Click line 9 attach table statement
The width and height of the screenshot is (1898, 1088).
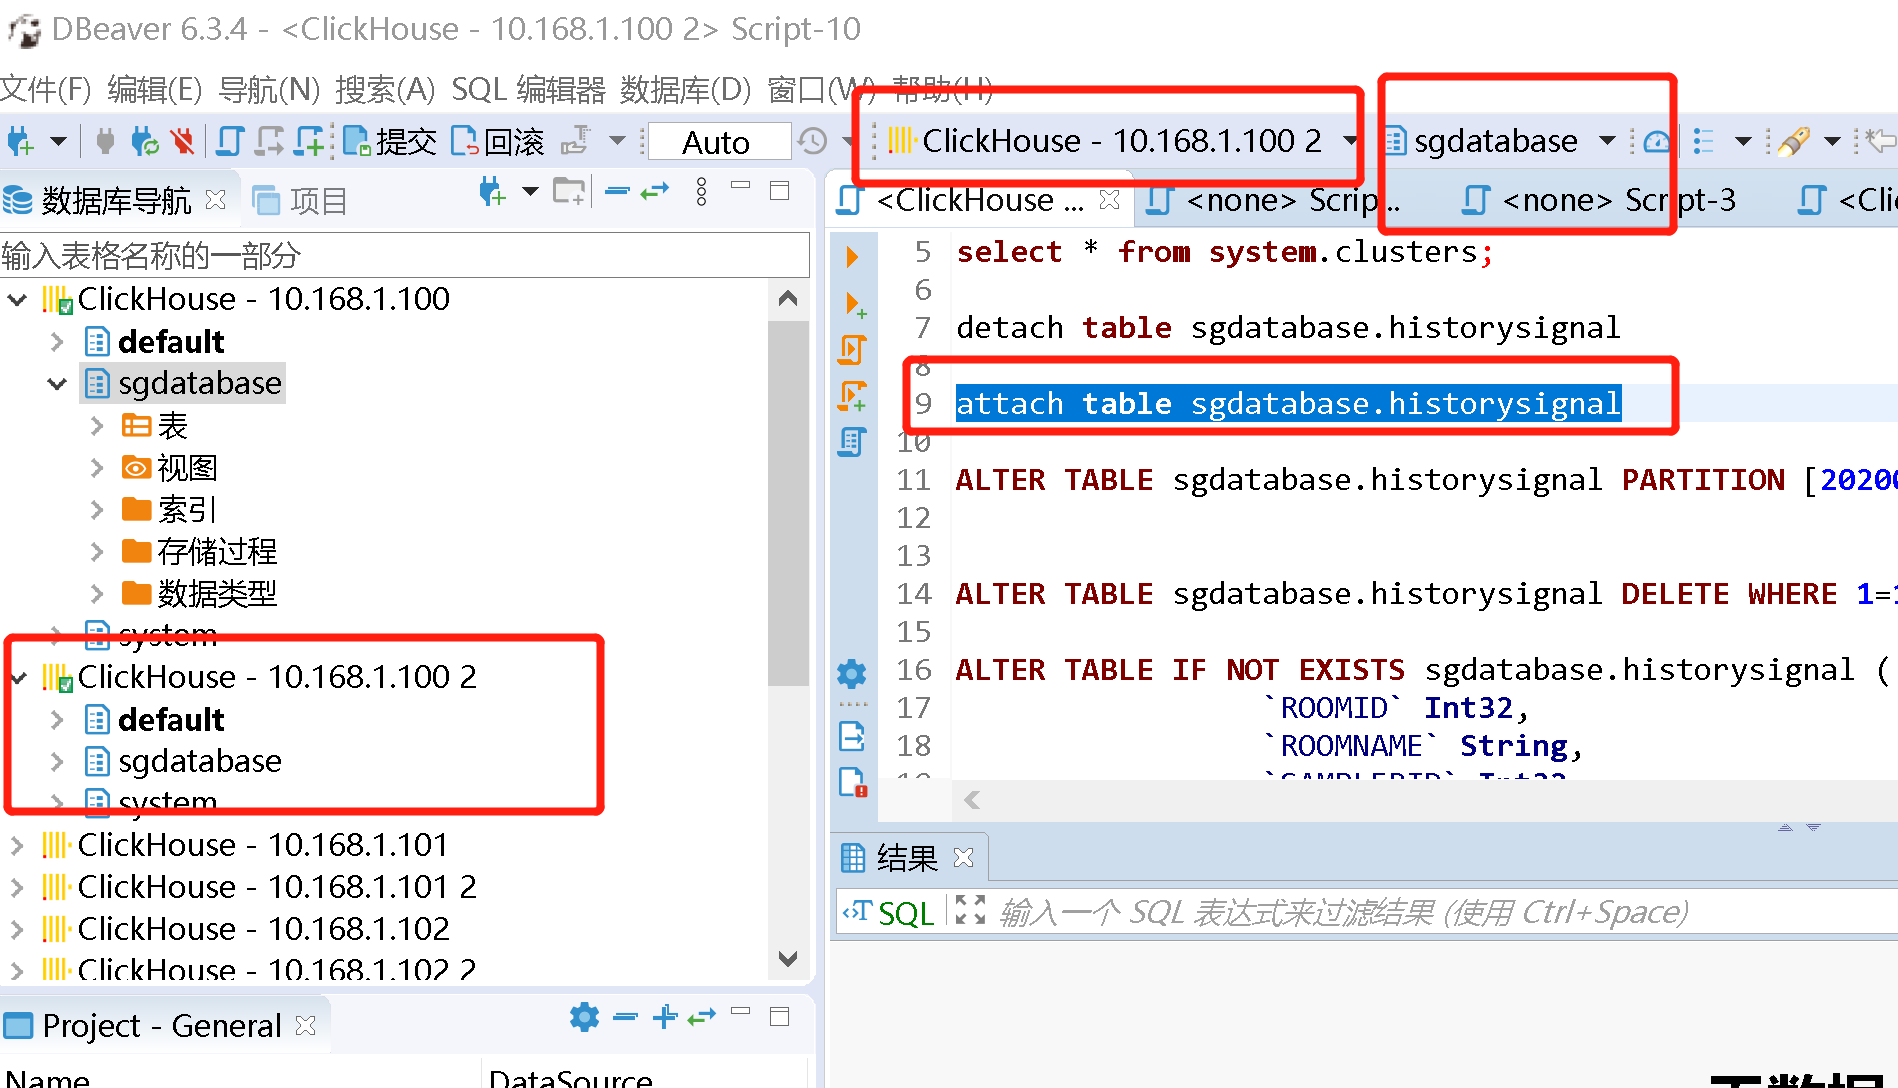click(1288, 404)
